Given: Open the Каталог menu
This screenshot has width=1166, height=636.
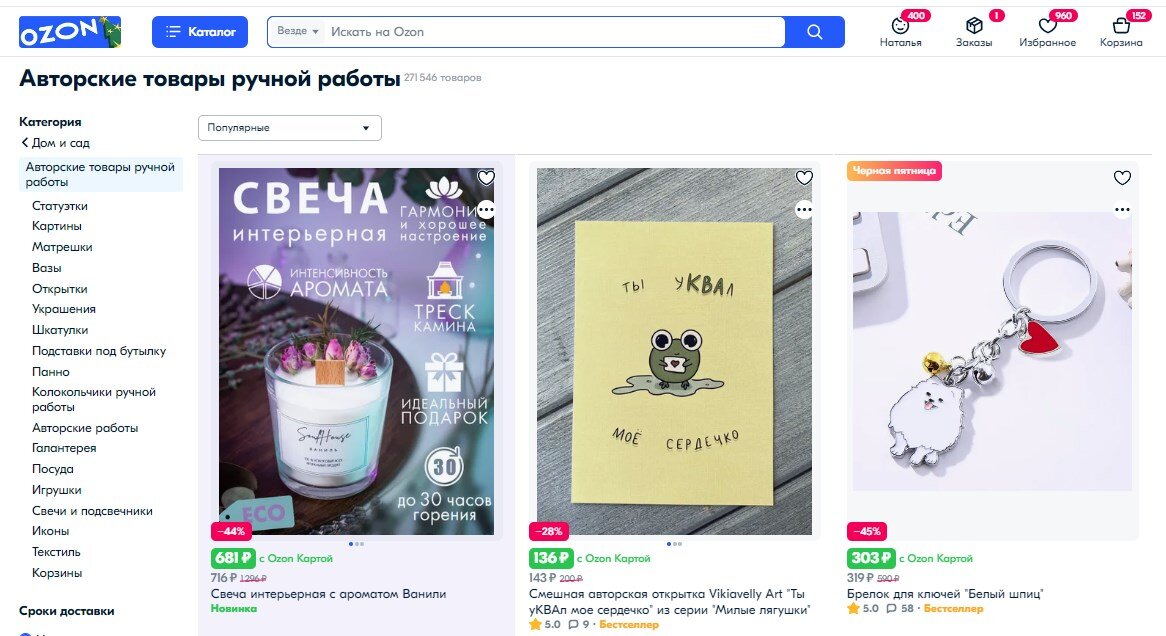Looking at the screenshot, I should (x=200, y=32).
